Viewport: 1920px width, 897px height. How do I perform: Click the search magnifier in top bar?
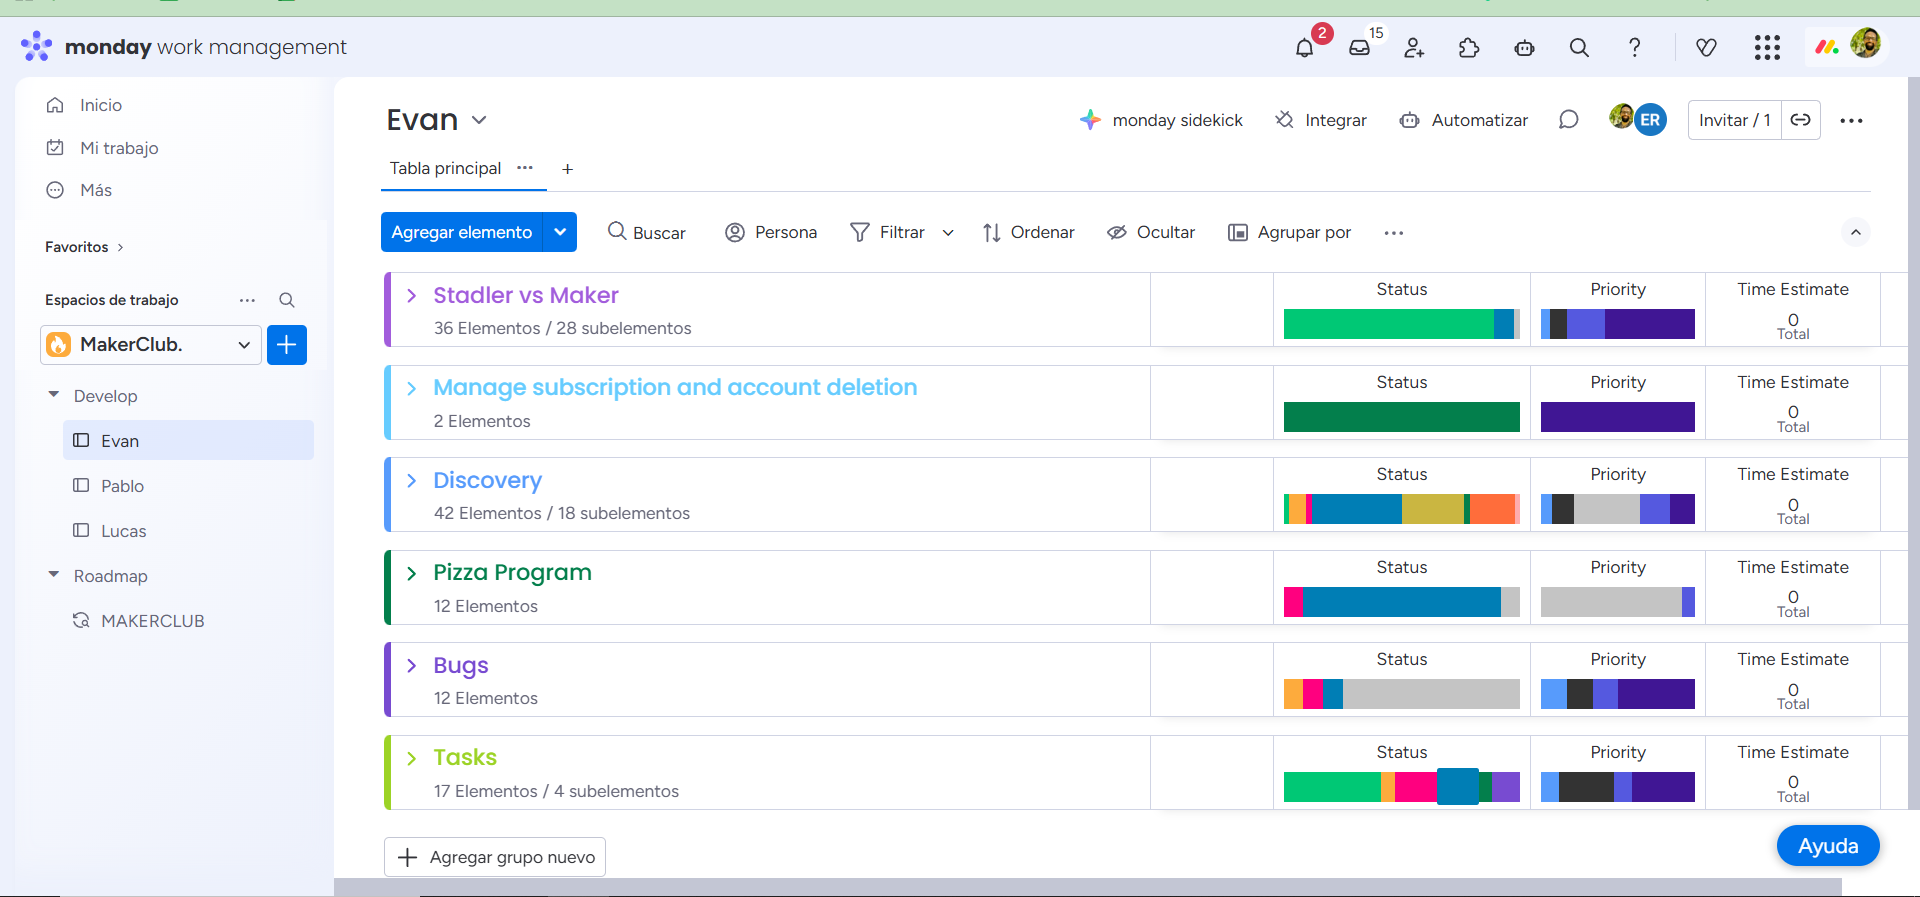click(x=1579, y=47)
